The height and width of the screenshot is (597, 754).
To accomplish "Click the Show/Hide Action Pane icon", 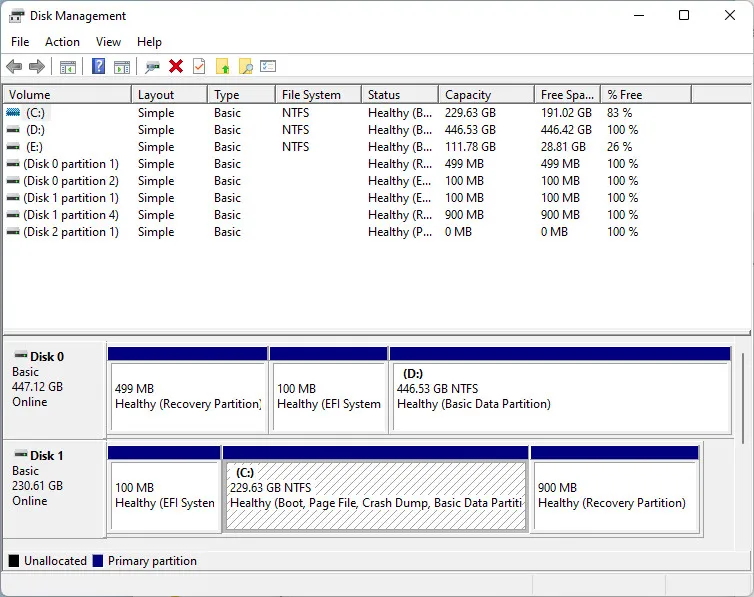I will (x=122, y=67).
